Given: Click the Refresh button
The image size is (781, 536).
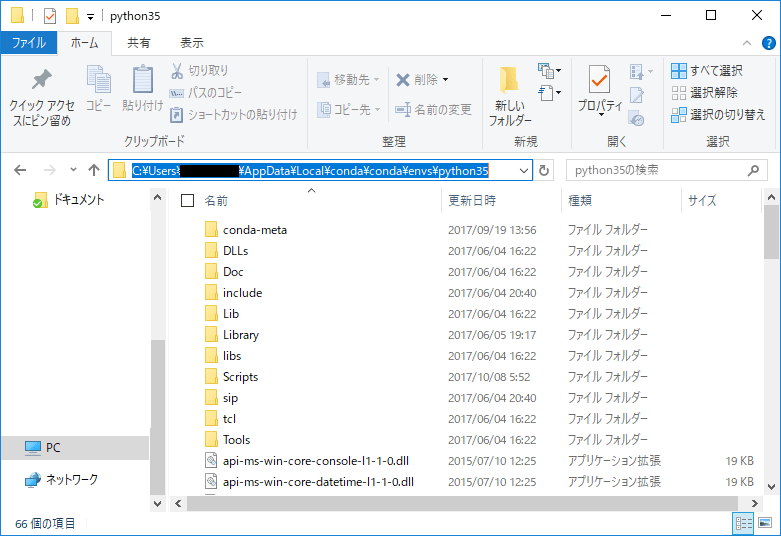Looking at the screenshot, I should coord(544,170).
